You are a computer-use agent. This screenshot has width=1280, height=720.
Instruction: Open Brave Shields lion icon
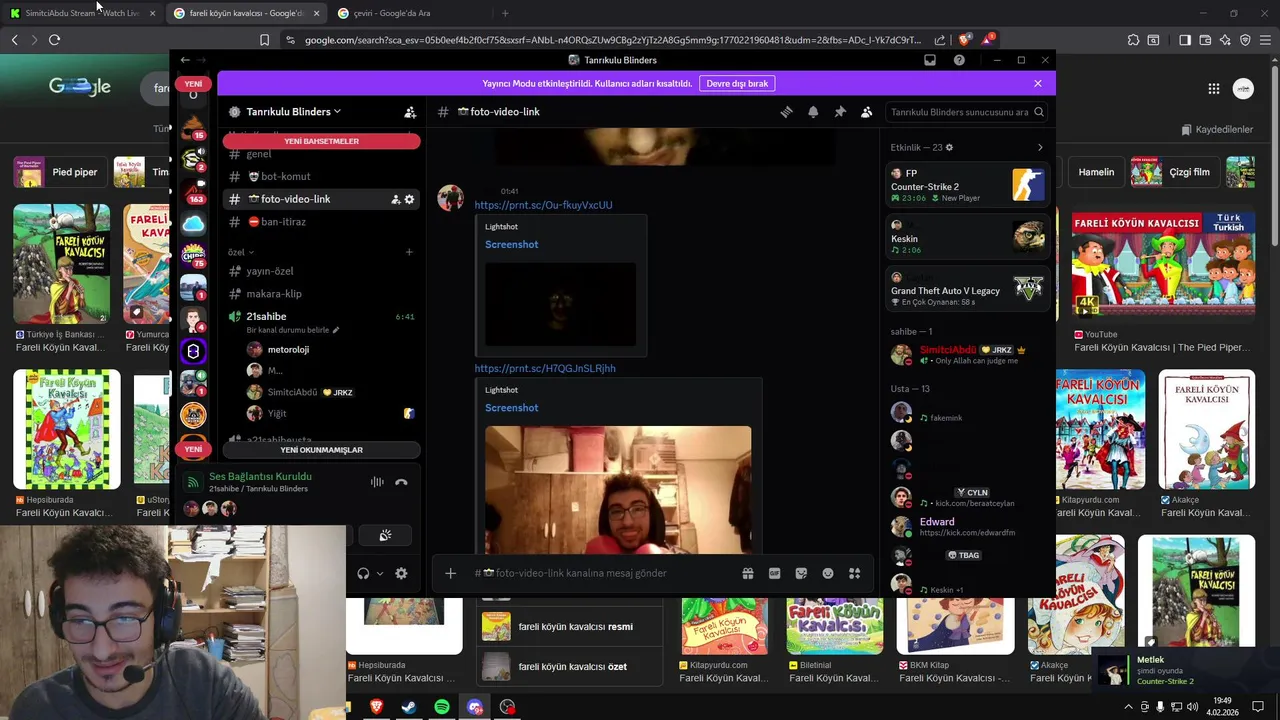coord(964,40)
